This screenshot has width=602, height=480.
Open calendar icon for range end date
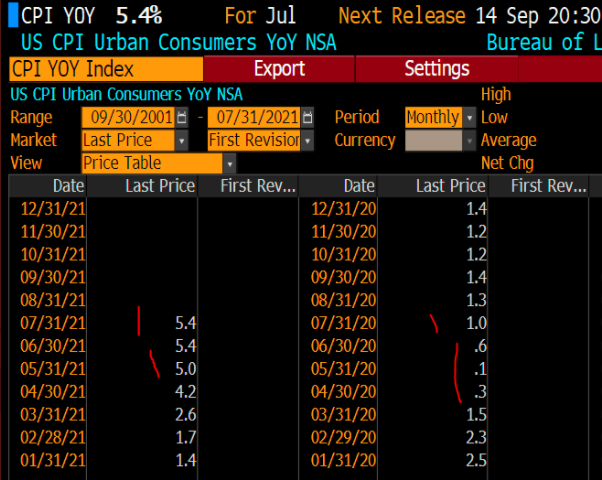coord(307,118)
